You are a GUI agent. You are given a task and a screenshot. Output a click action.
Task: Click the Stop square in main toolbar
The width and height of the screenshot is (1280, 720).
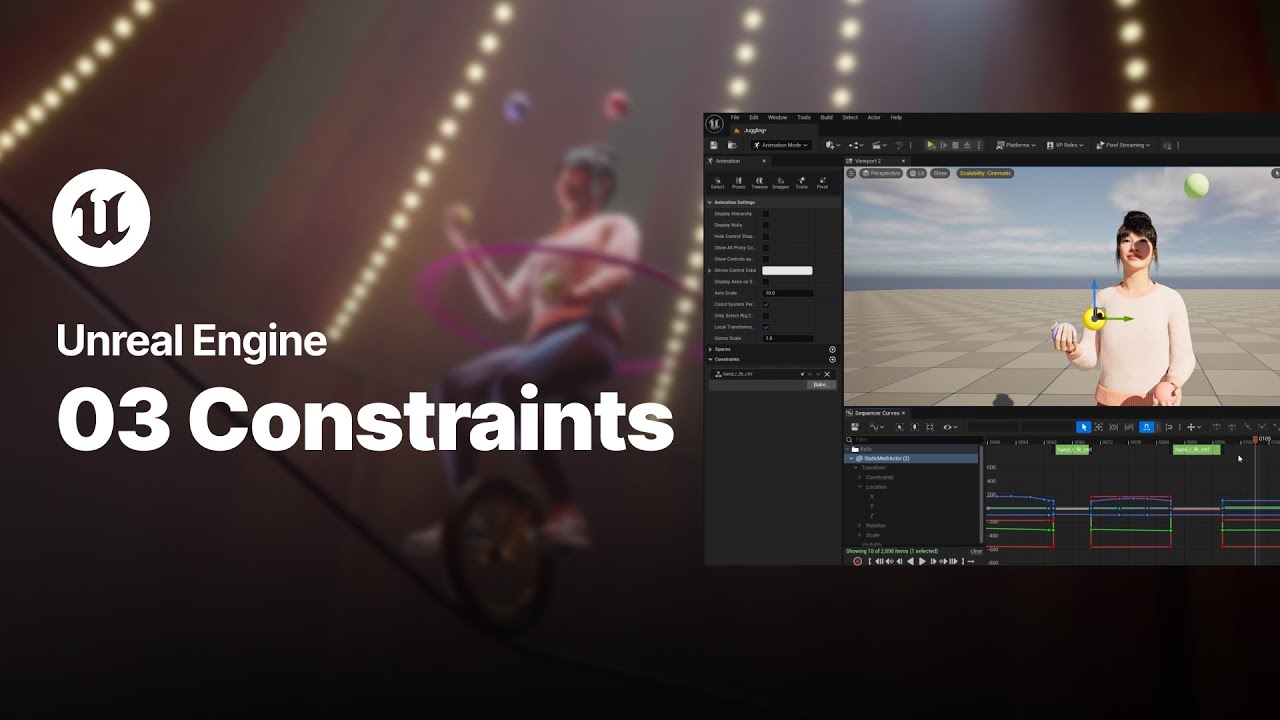[955, 145]
